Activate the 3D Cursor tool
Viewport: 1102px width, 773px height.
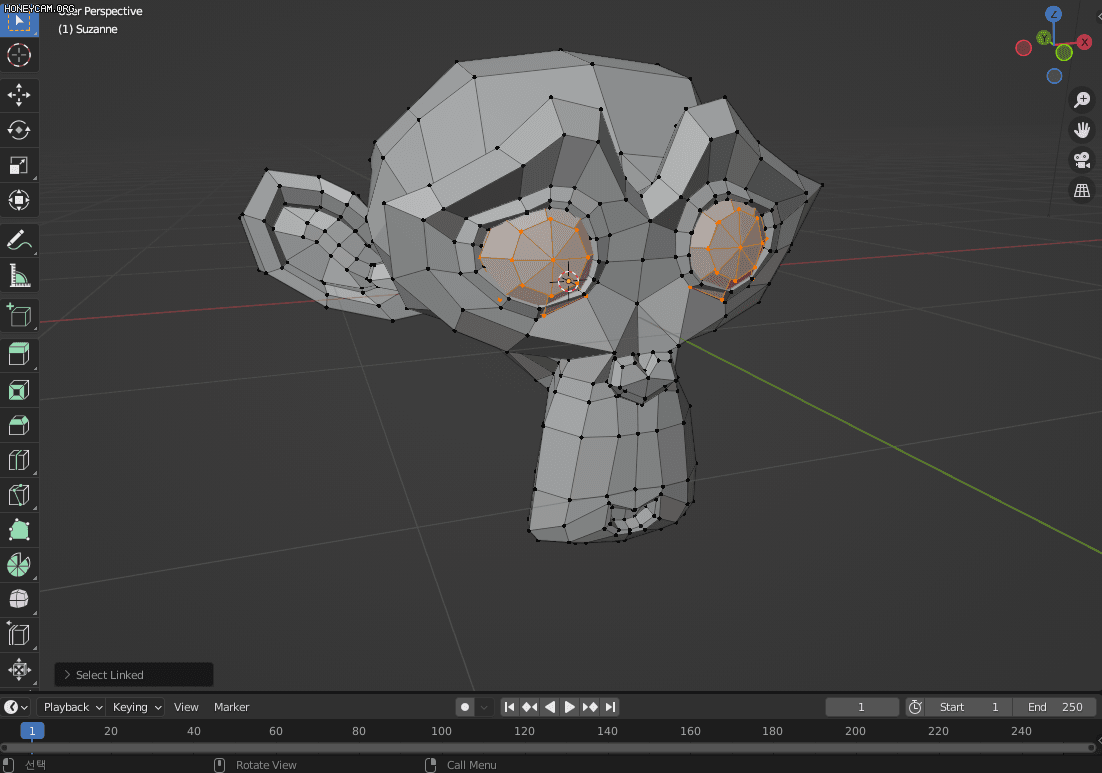point(19,55)
